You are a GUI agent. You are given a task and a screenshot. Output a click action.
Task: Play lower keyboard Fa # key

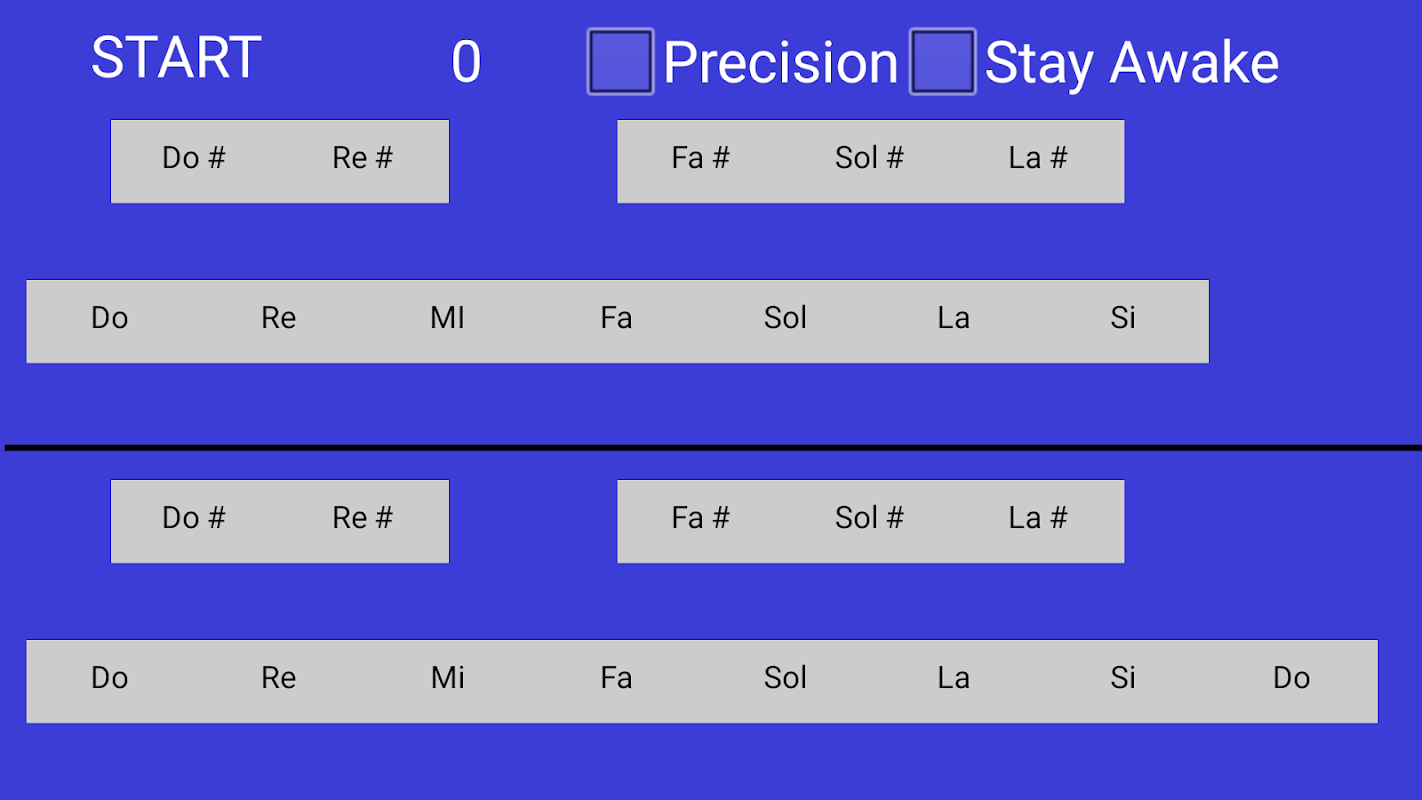(x=701, y=518)
